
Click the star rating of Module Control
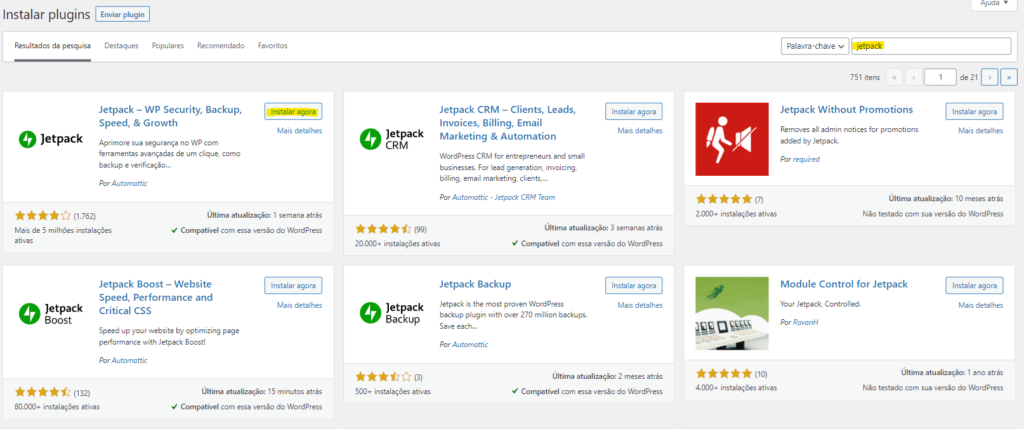724,373
